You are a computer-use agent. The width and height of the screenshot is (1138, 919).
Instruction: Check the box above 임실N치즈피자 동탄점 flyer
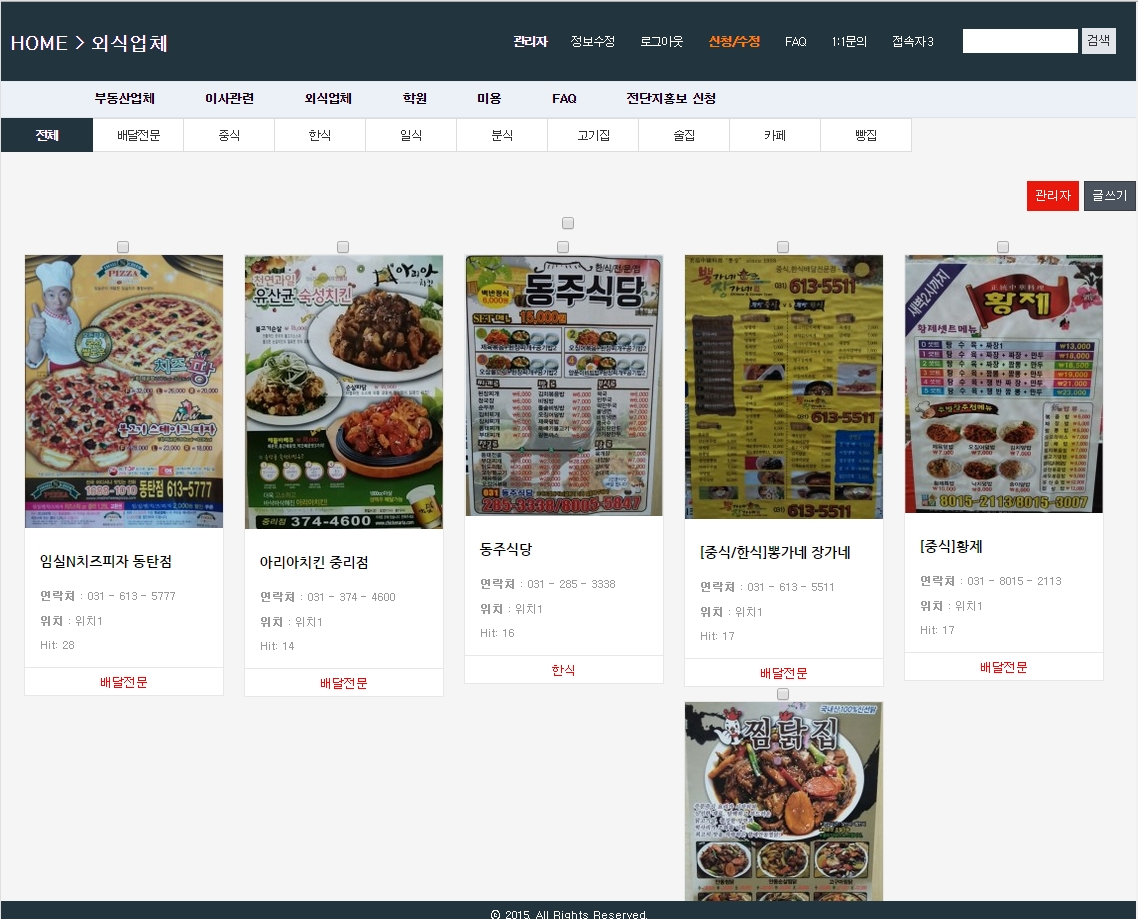[123, 247]
